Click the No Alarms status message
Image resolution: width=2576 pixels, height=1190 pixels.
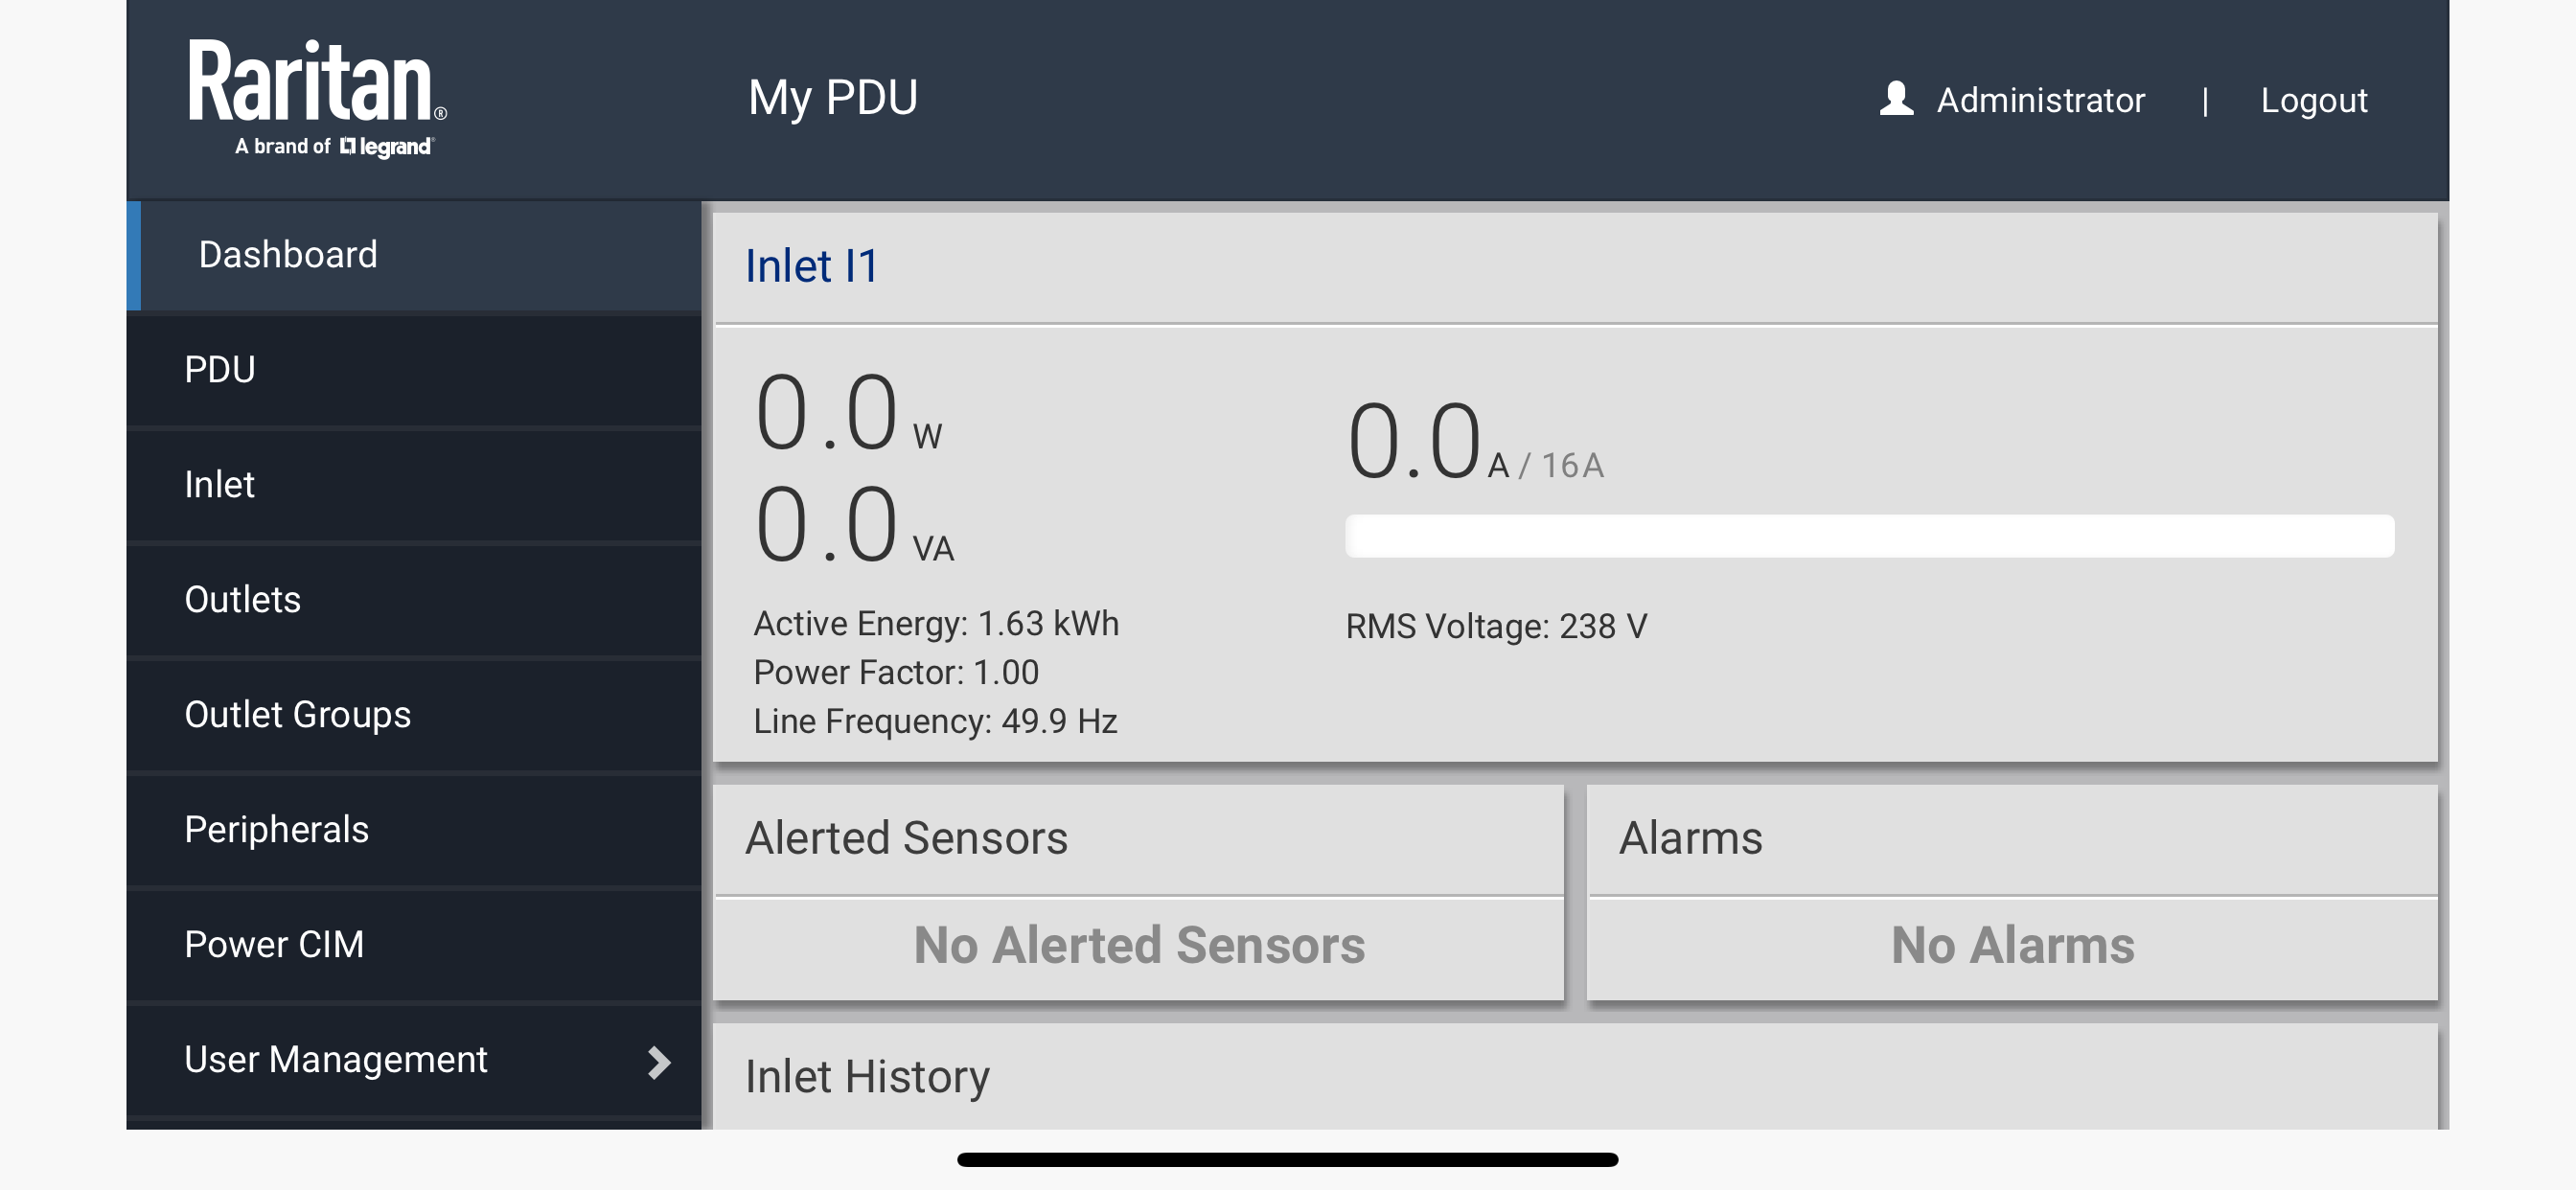(x=2012, y=946)
